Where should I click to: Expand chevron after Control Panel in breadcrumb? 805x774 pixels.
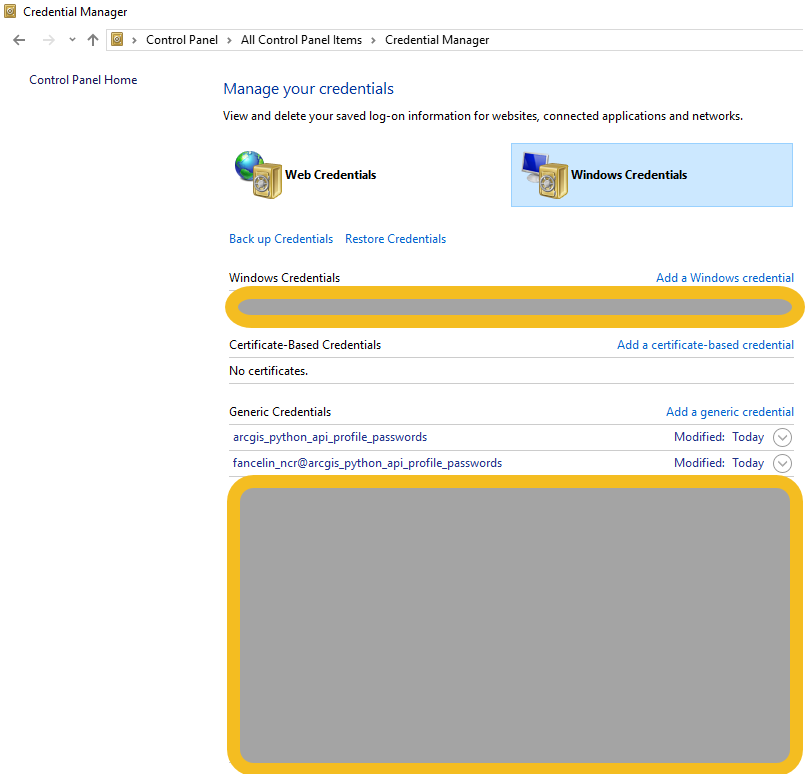click(229, 40)
